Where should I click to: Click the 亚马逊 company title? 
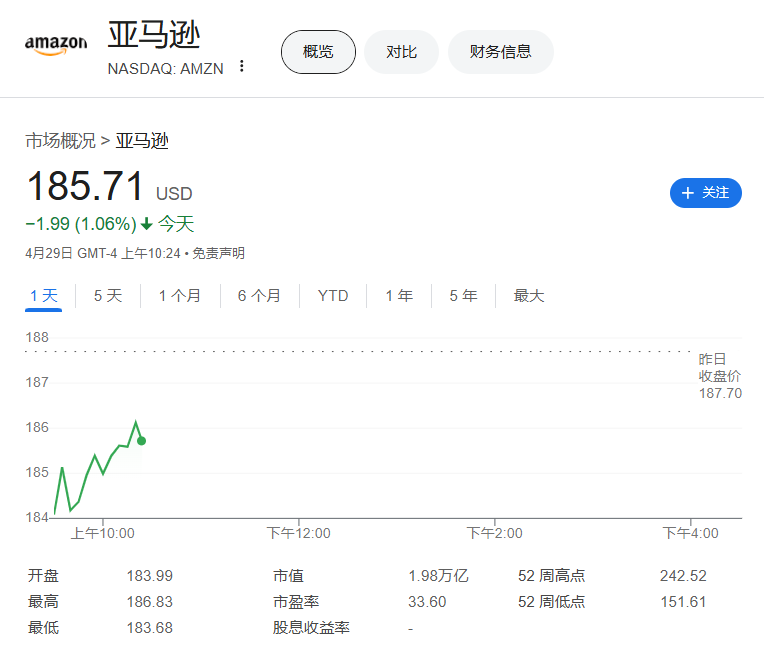click(x=154, y=35)
